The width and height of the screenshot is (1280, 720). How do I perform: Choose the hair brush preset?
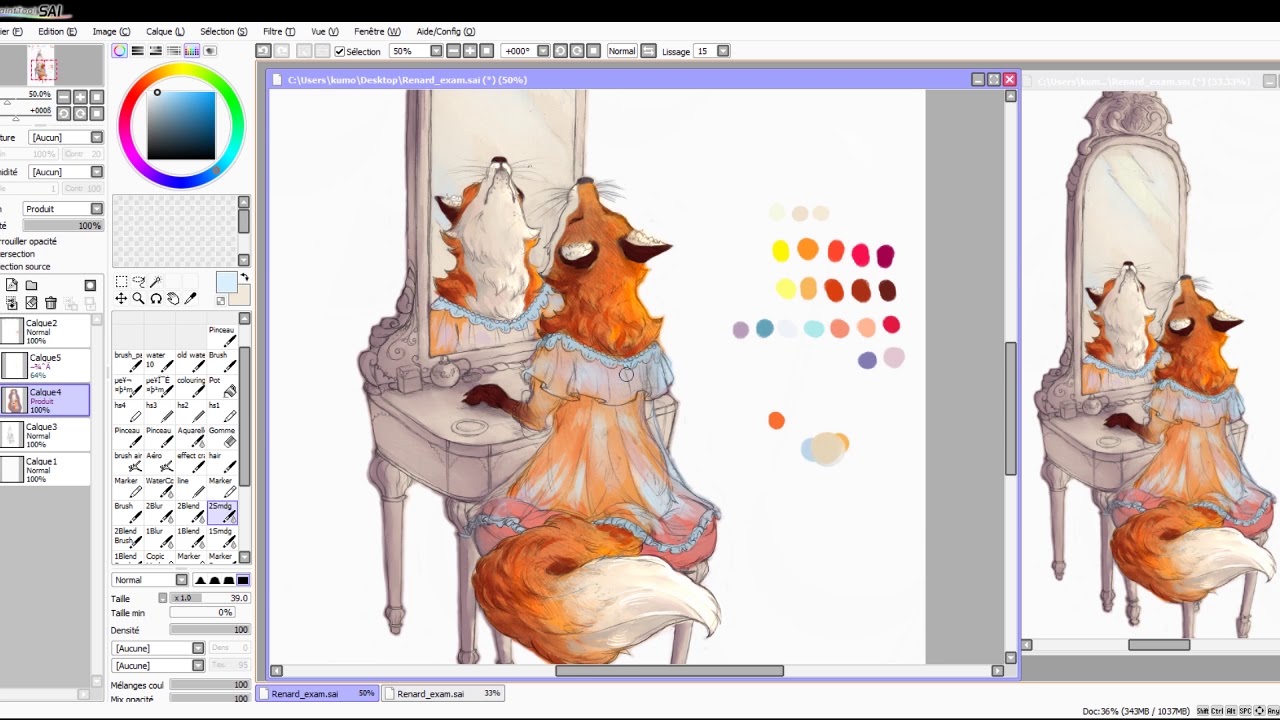click(222, 462)
